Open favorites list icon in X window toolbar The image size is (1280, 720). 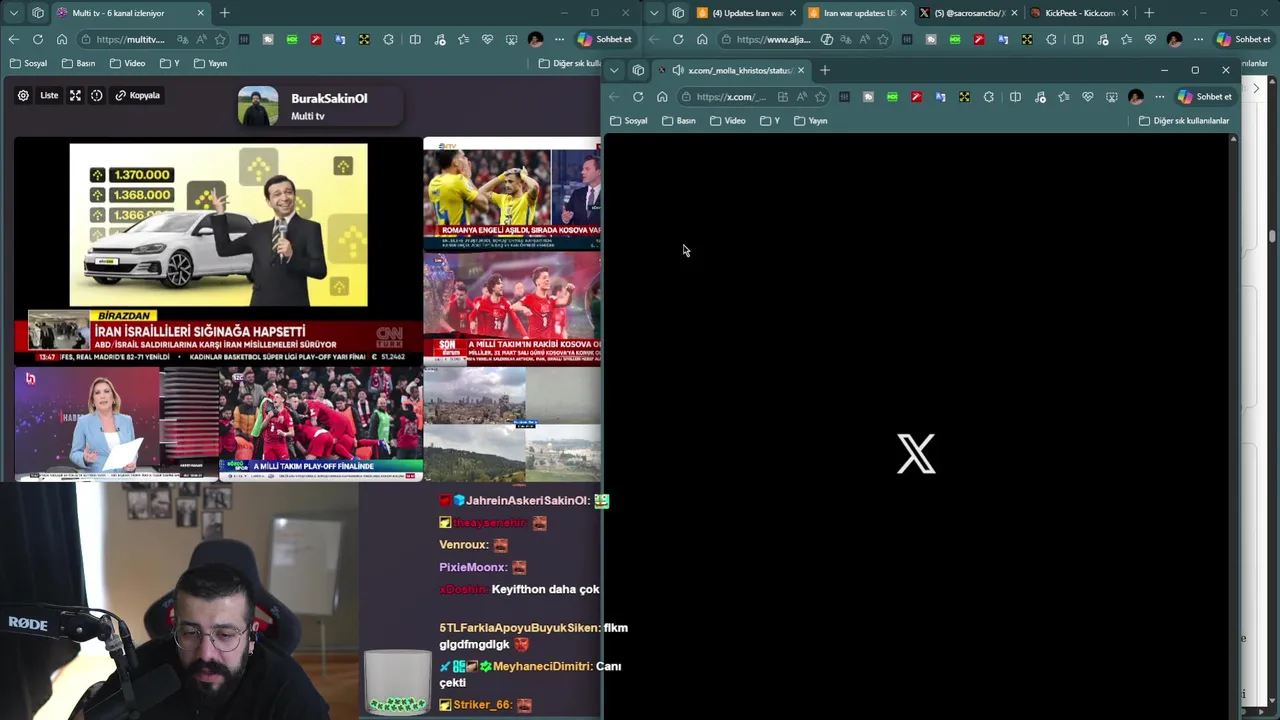pyautogui.click(x=1063, y=97)
